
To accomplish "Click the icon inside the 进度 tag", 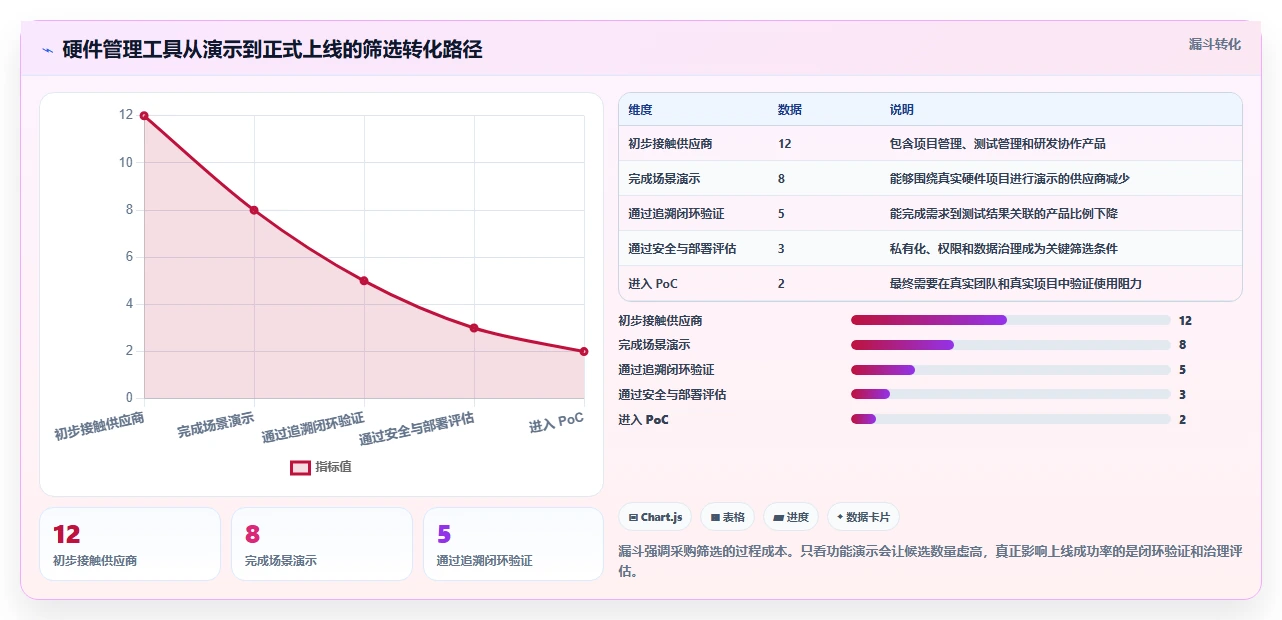I will coord(779,518).
